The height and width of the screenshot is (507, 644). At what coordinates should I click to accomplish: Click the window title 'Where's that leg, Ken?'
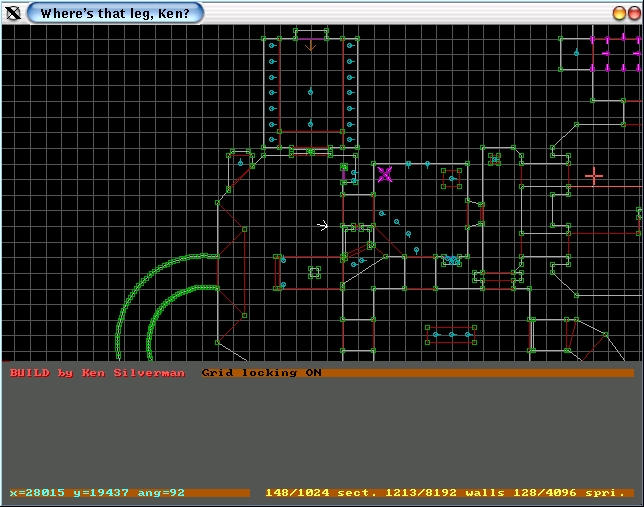click(115, 14)
